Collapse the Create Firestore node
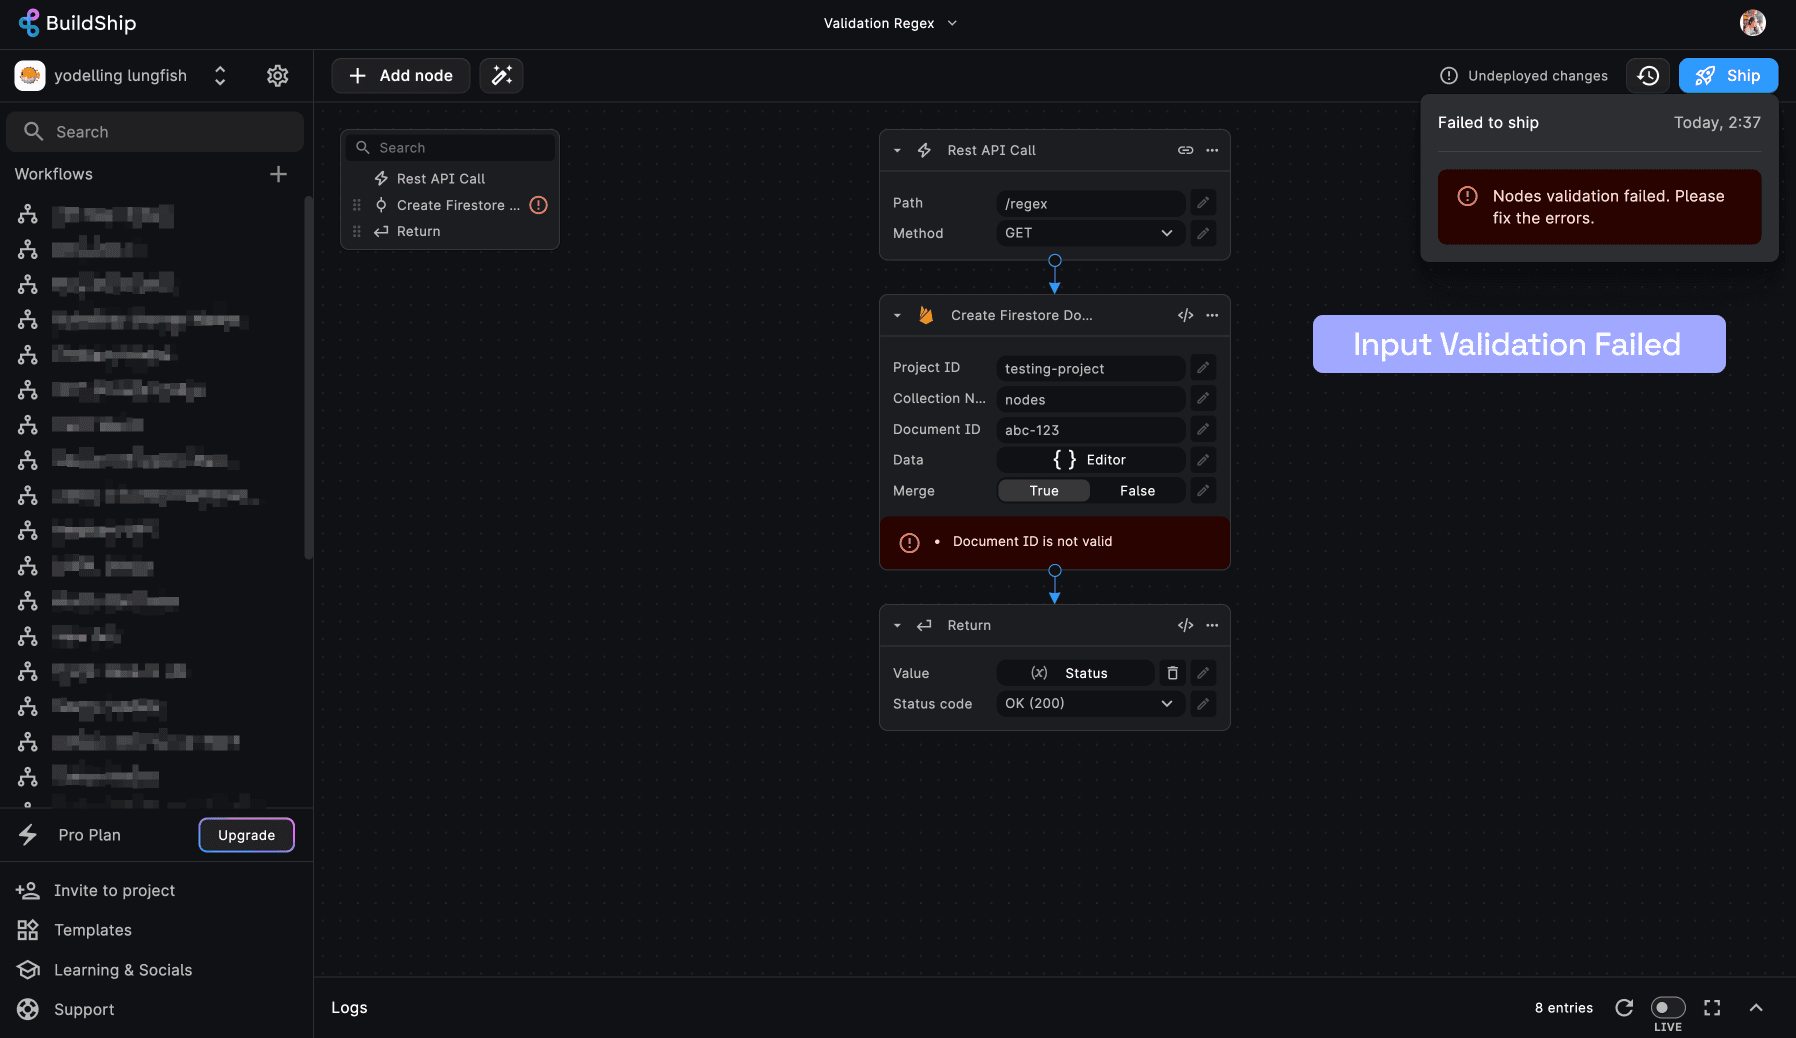Viewport: 1796px width, 1038px height. pyautogui.click(x=897, y=315)
